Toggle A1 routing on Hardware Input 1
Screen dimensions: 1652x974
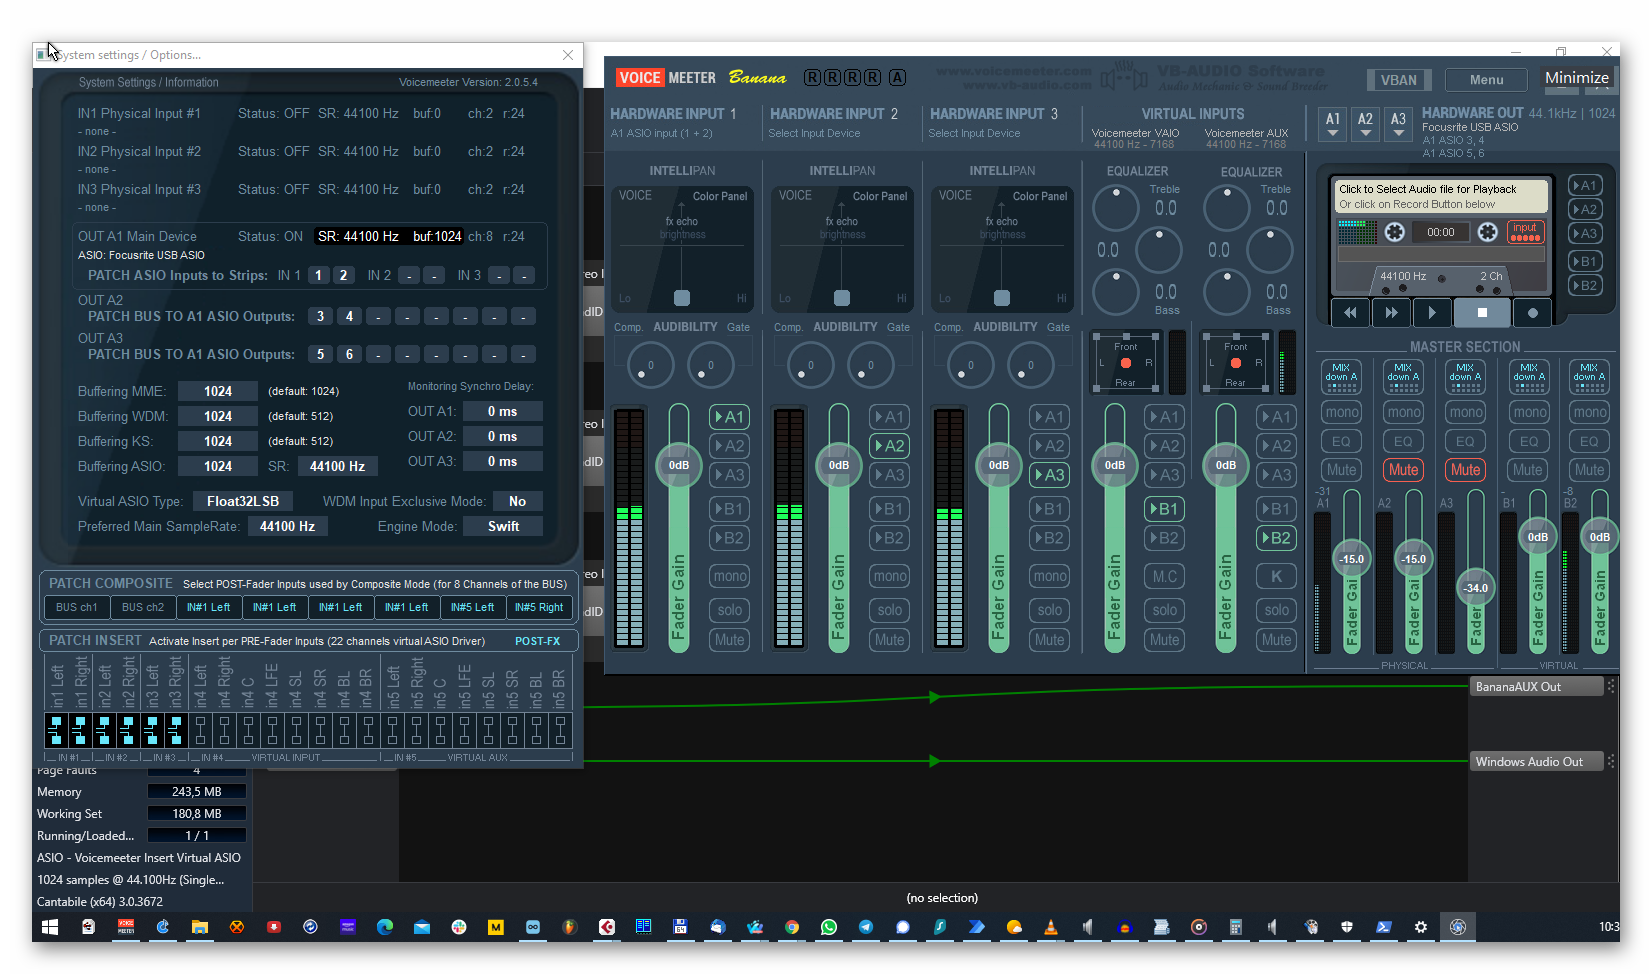coord(729,417)
